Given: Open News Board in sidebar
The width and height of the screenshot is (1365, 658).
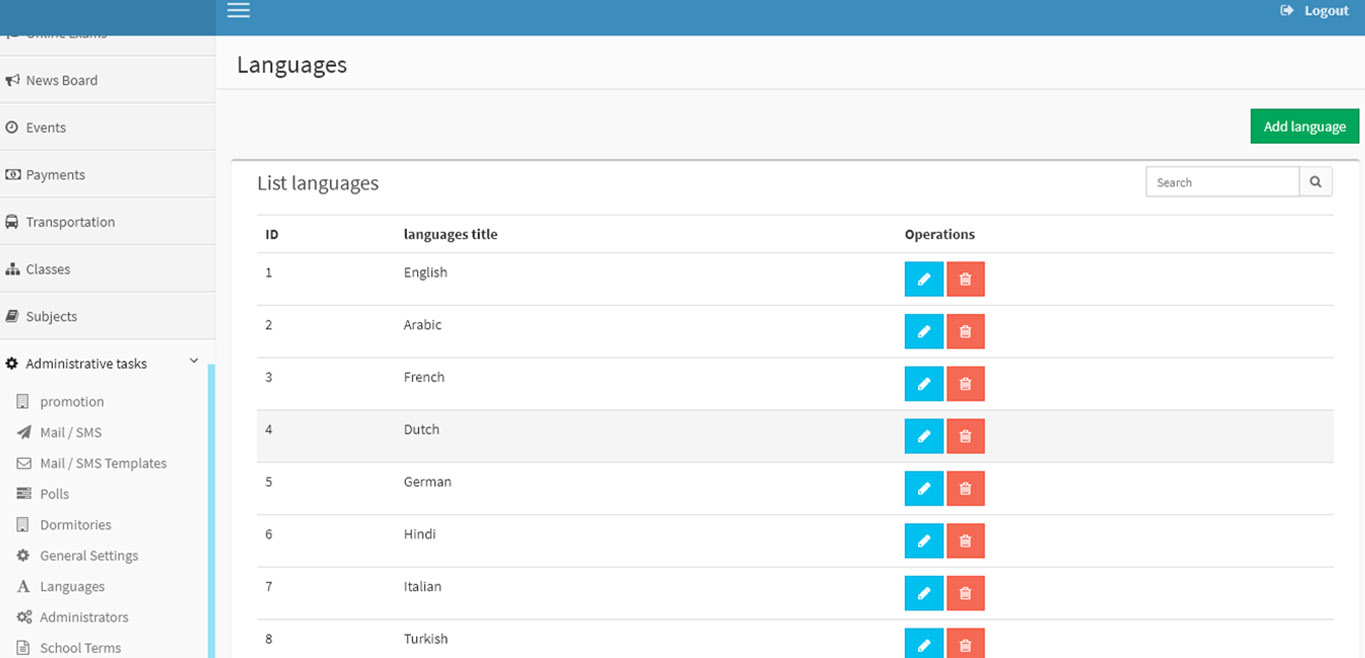Looking at the screenshot, I should pyautogui.click(x=107, y=80).
